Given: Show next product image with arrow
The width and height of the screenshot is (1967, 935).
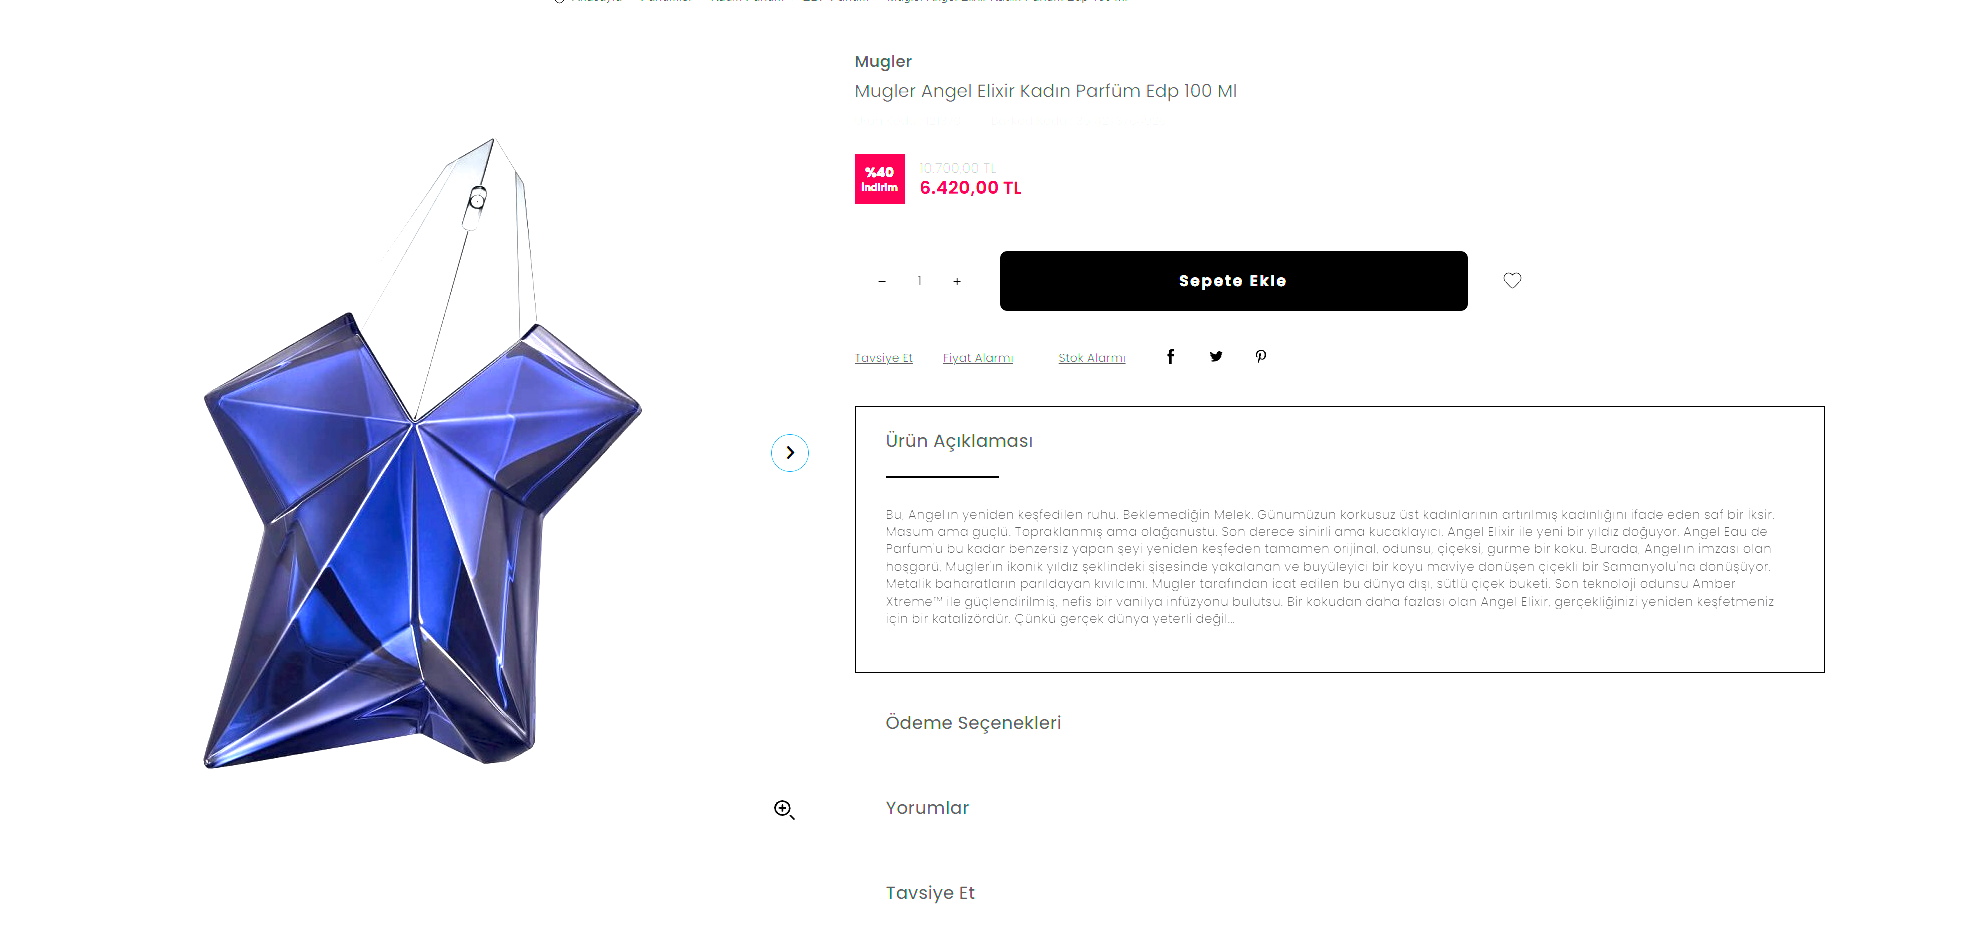Looking at the screenshot, I should coord(790,453).
